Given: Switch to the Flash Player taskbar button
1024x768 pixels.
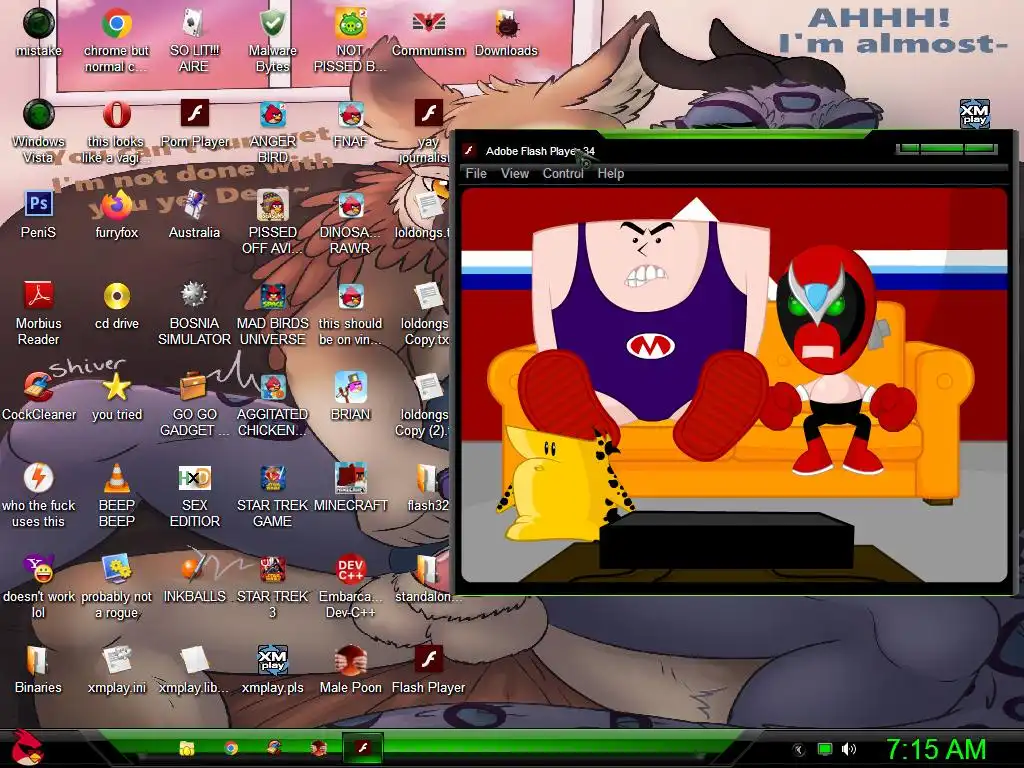Looking at the screenshot, I should pyautogui.click(x=362, y=748).
